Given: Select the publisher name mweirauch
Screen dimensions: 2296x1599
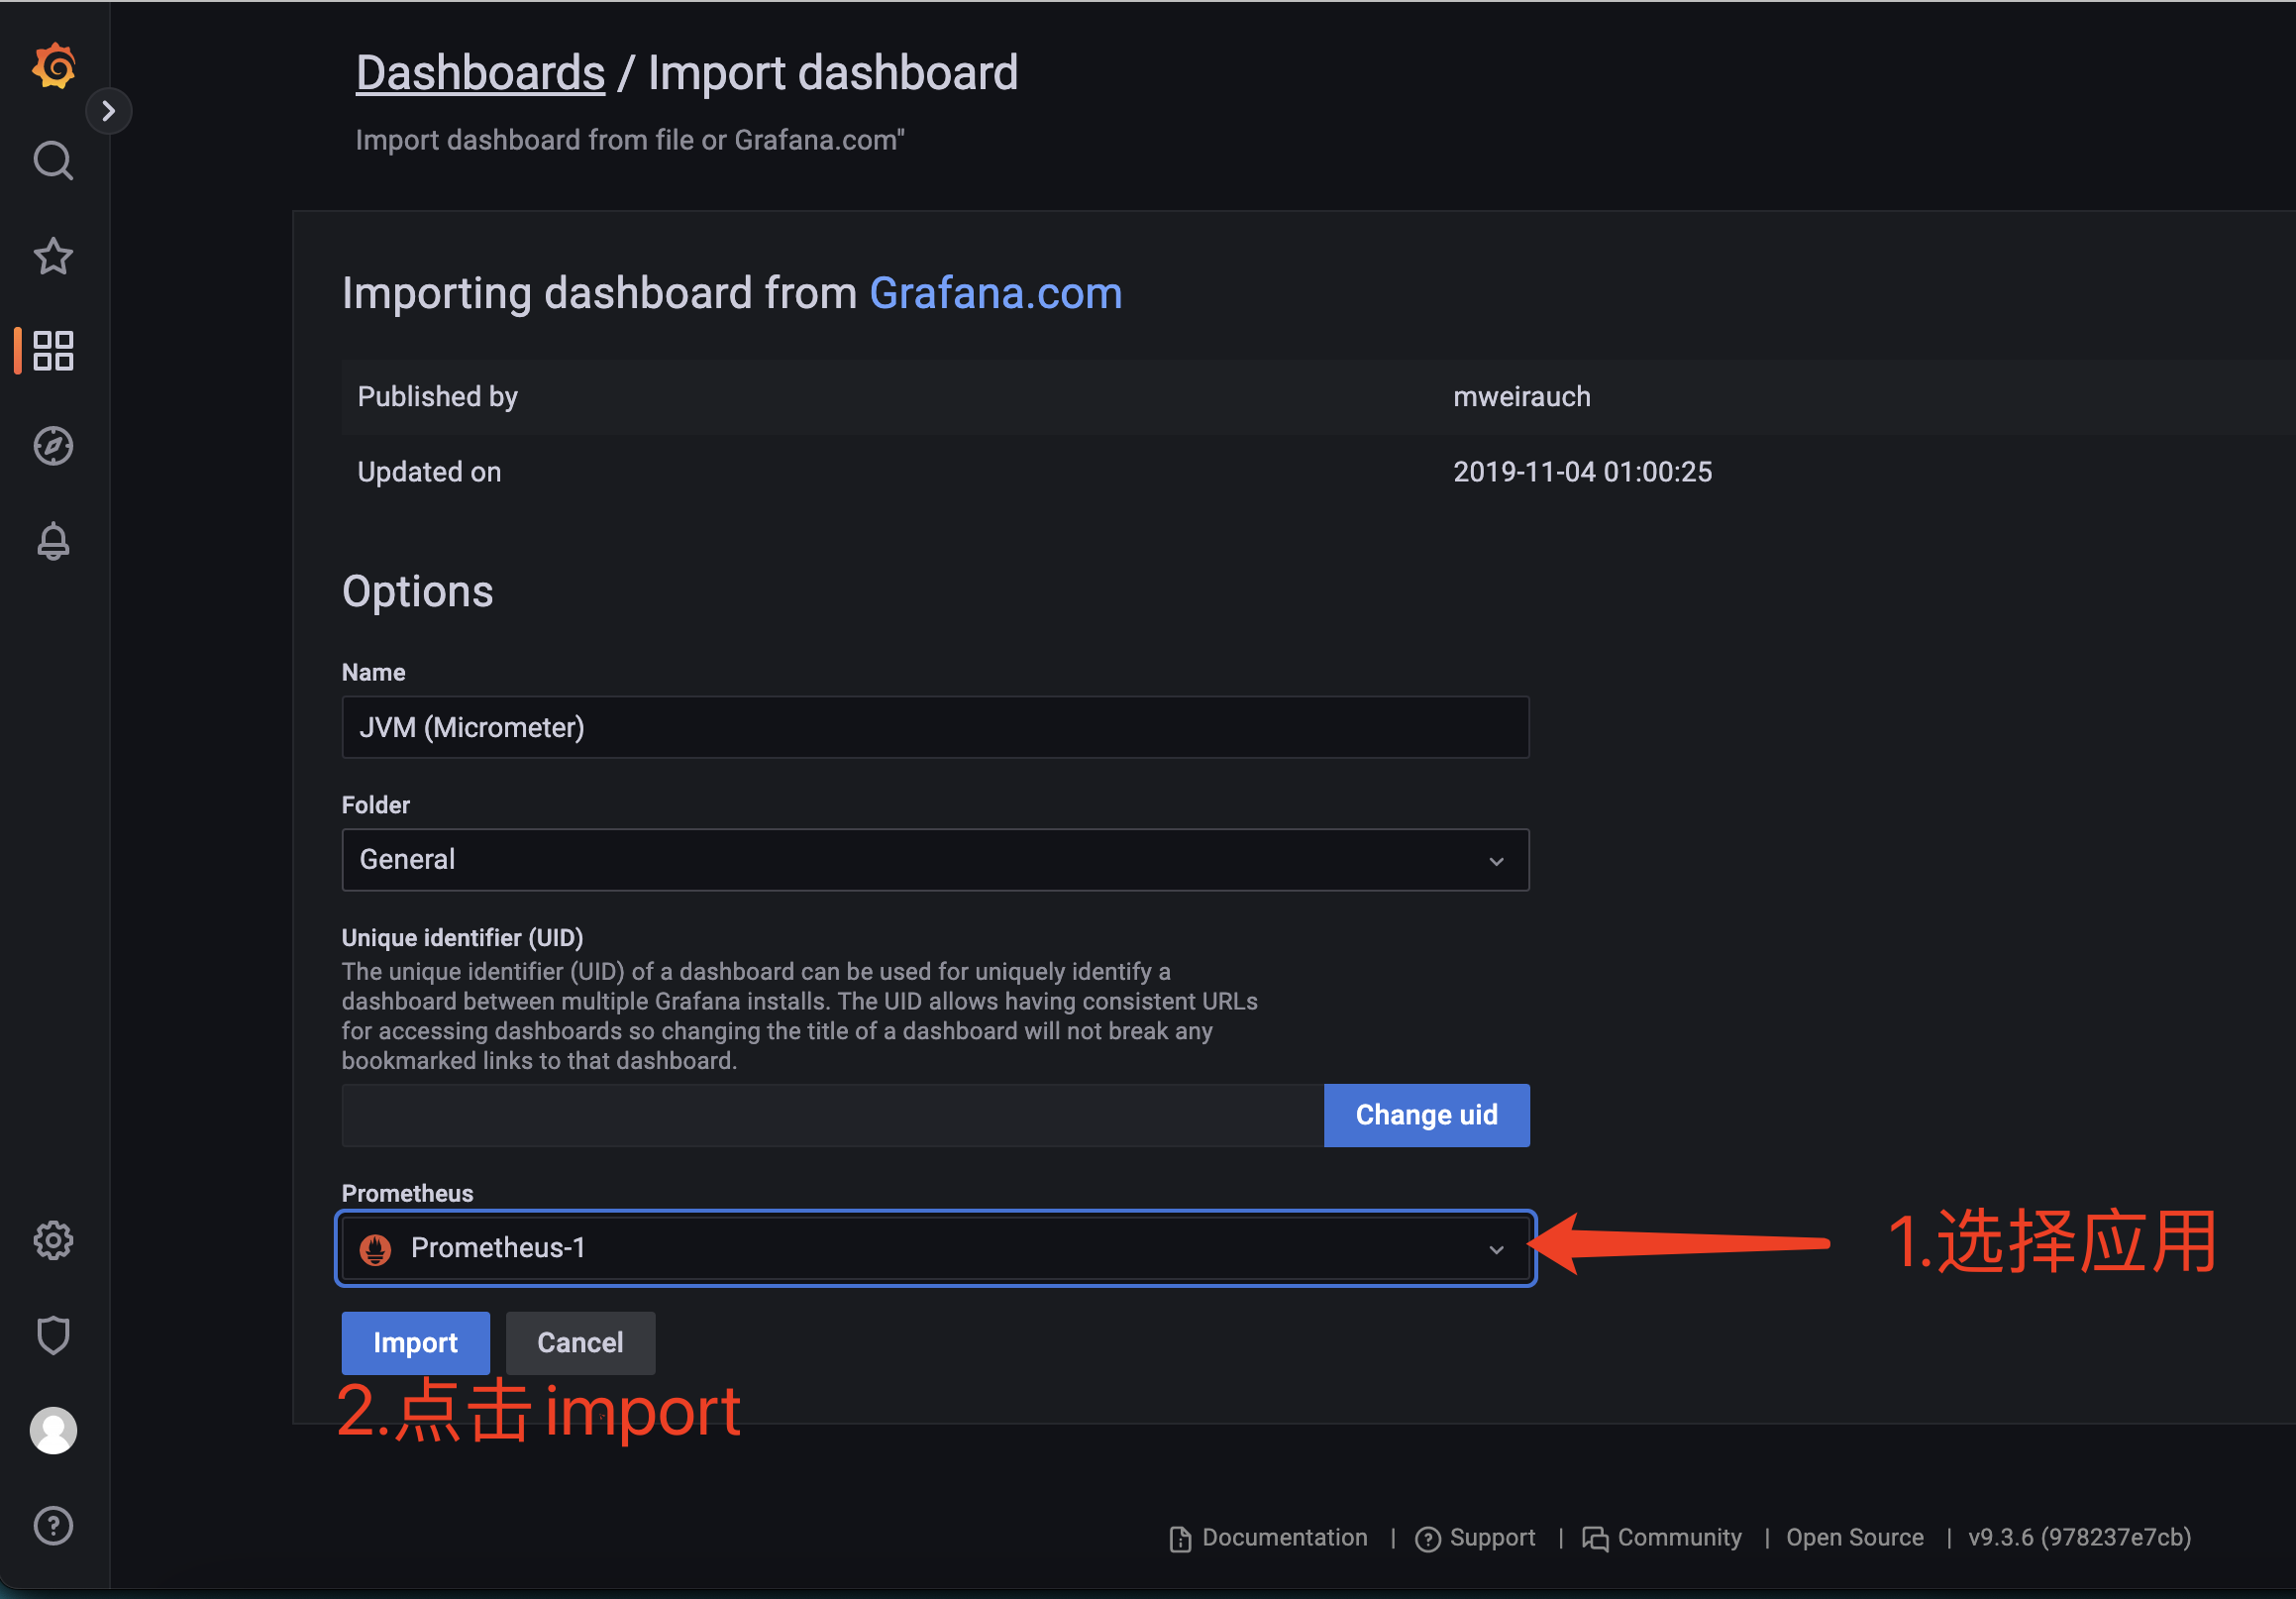Looking at the screenshot, I should (1522, 397).
